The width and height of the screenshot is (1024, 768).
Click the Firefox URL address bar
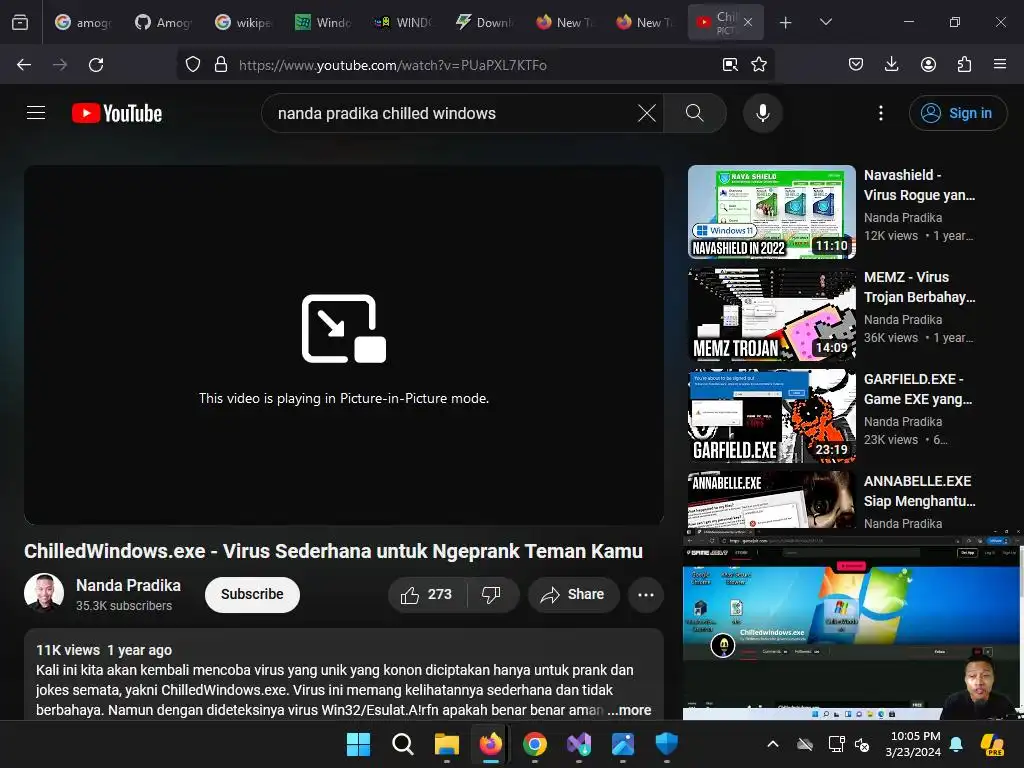coord(473,65)
